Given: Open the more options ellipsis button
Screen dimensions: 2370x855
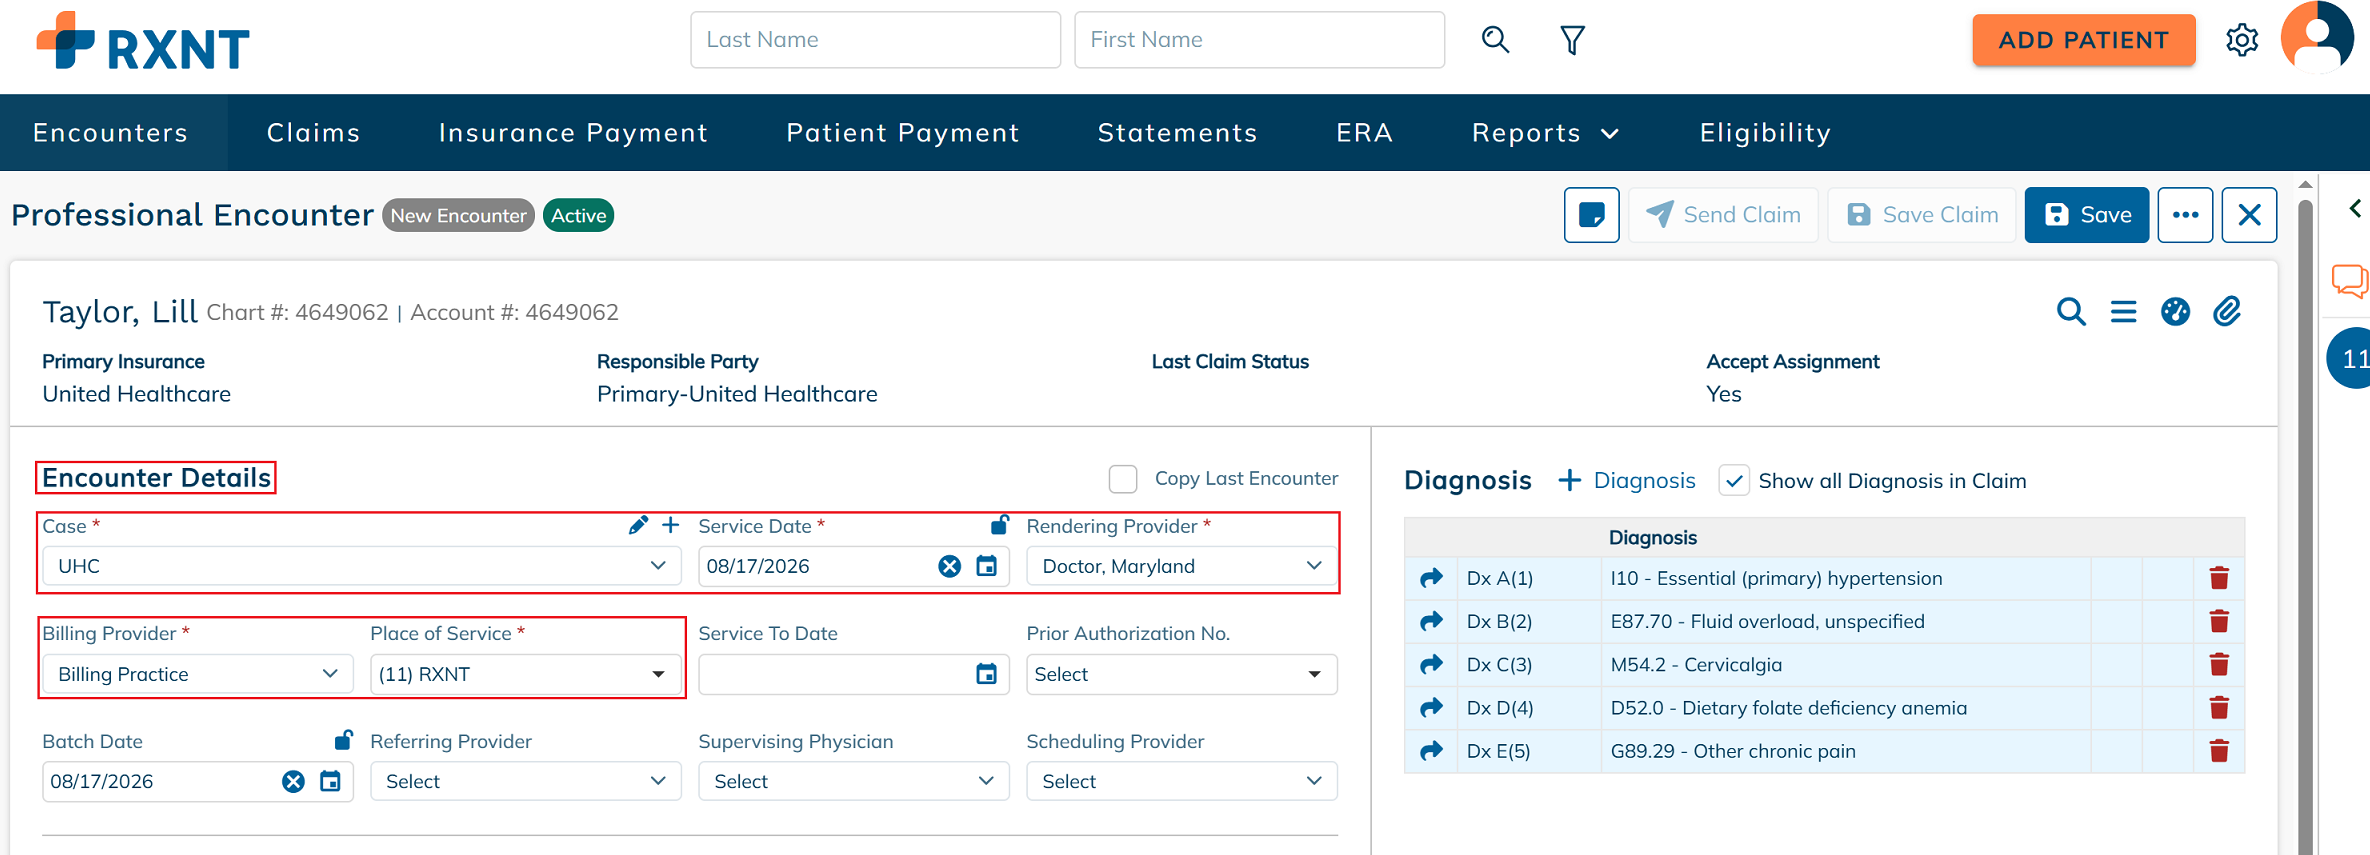Looking at the screenshot, I should (2185, 215).
